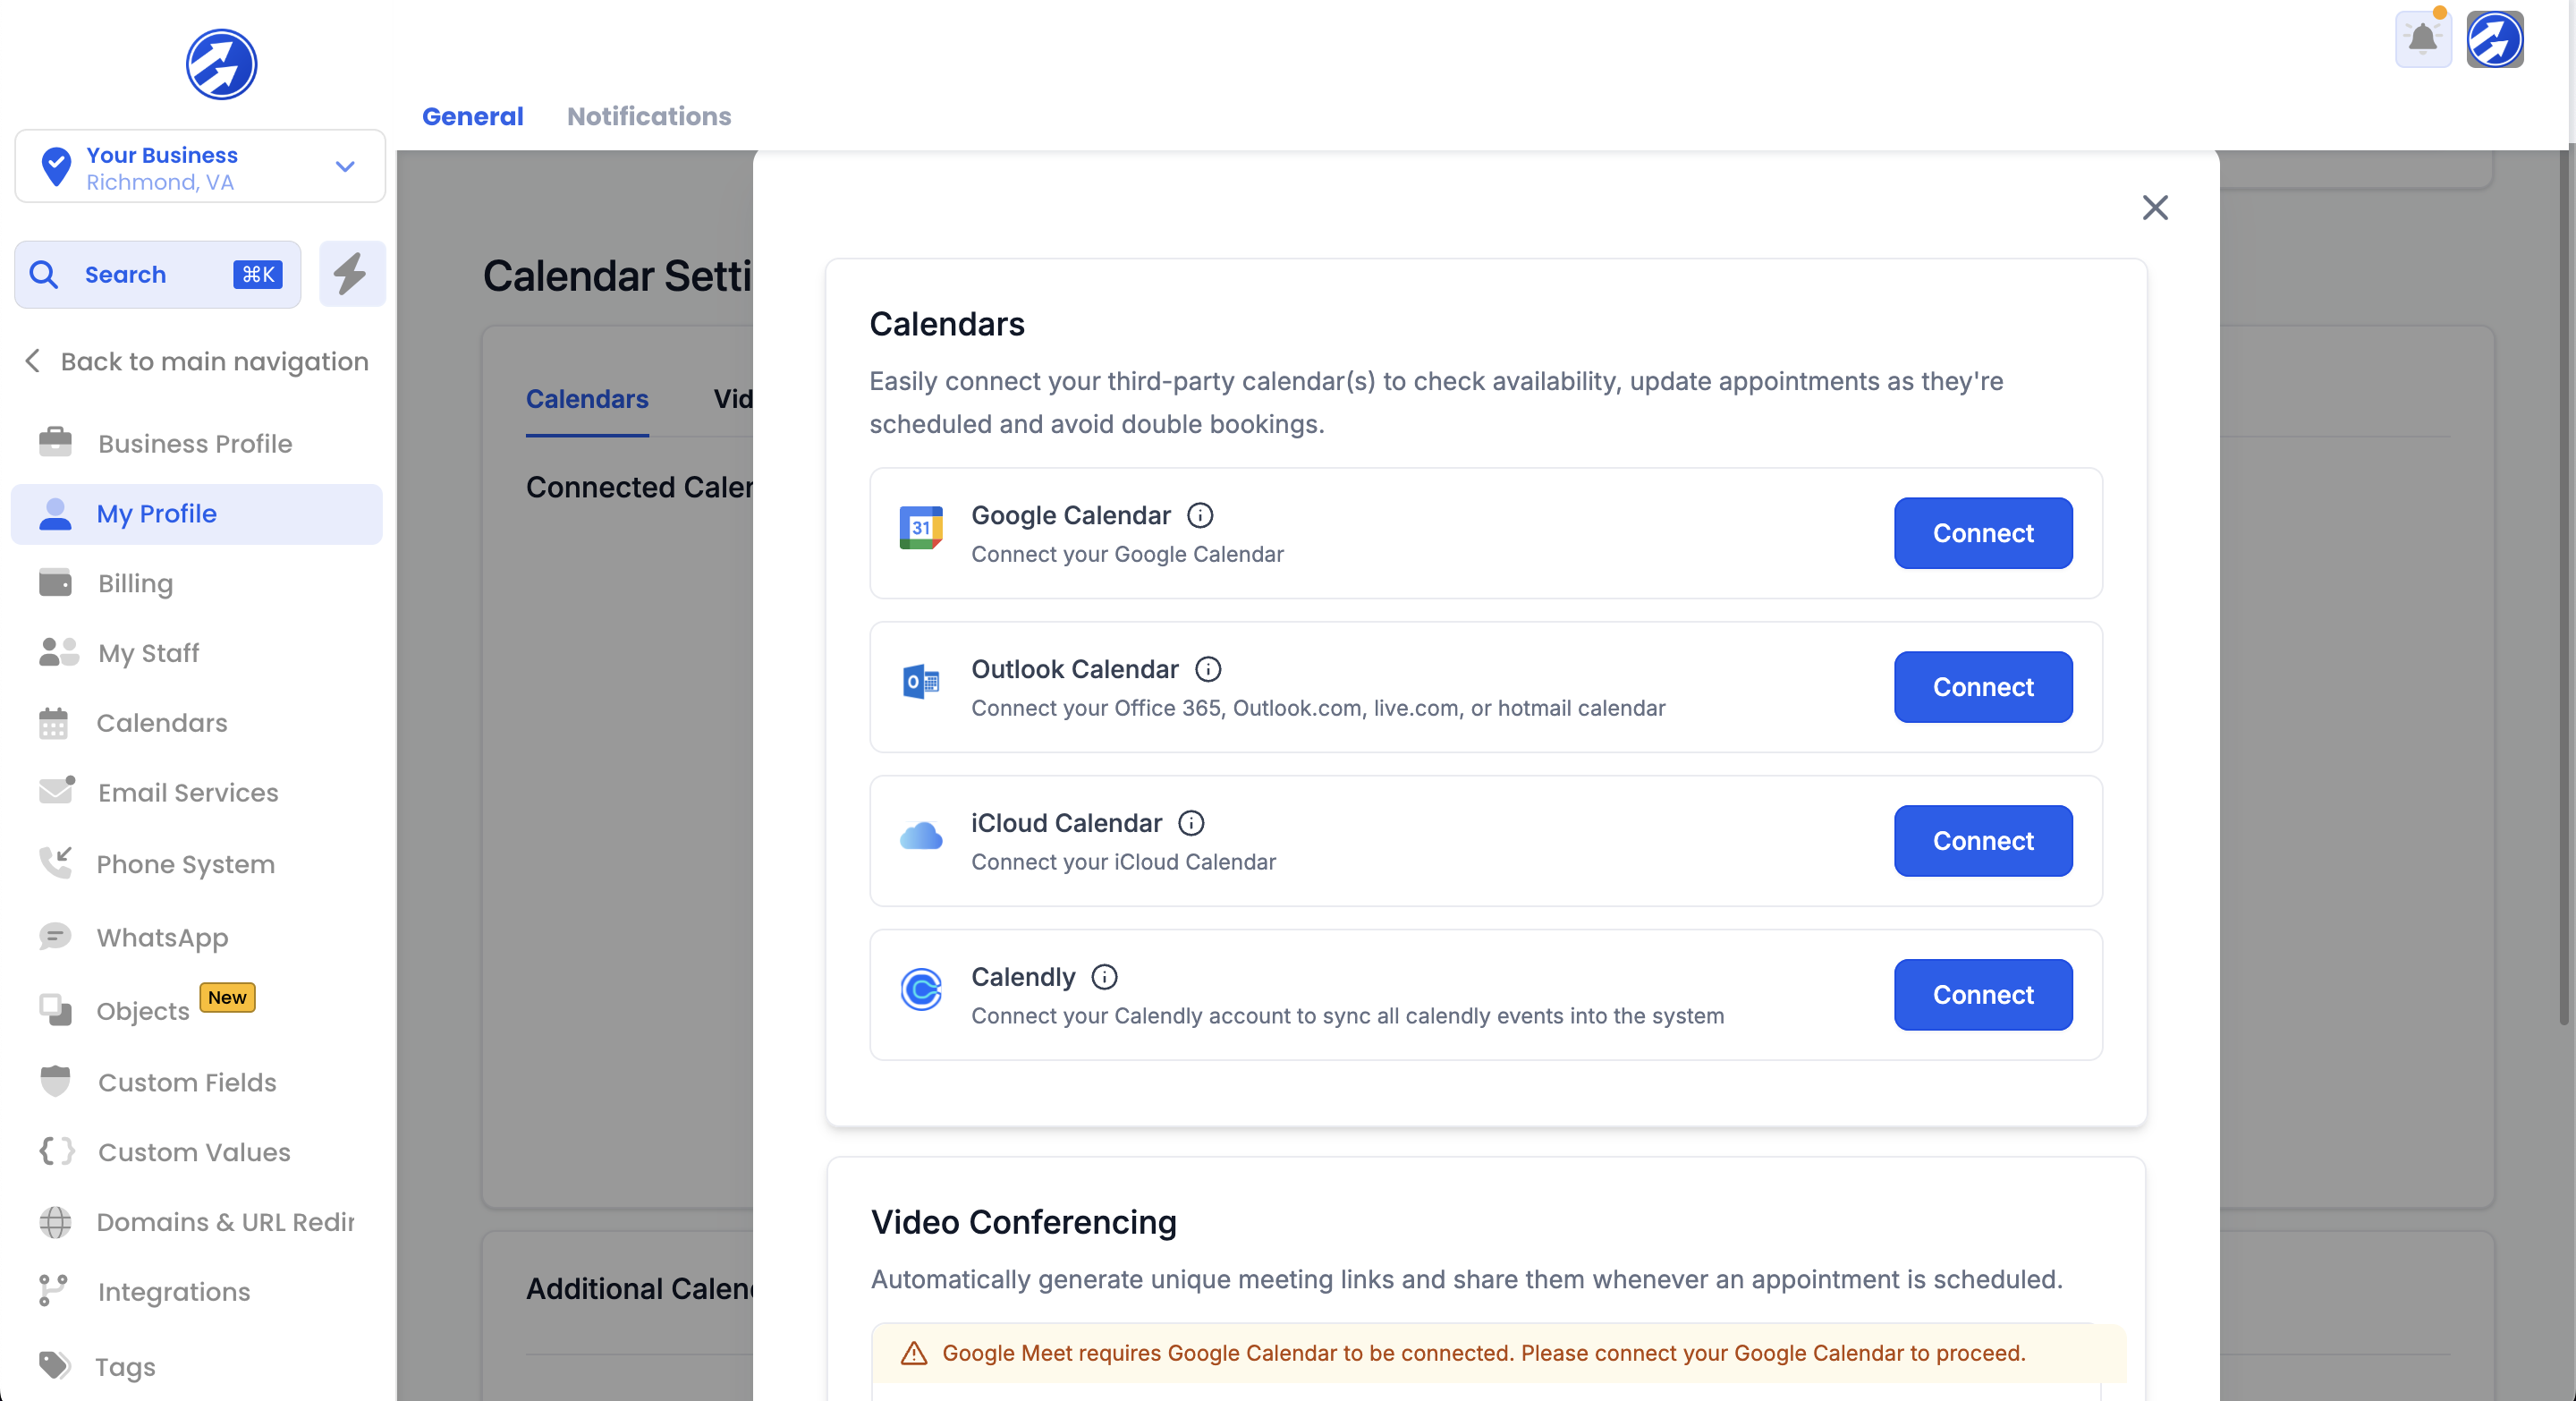
Task: Click Calendly info icon
Action: click(x=1104, y=977)
